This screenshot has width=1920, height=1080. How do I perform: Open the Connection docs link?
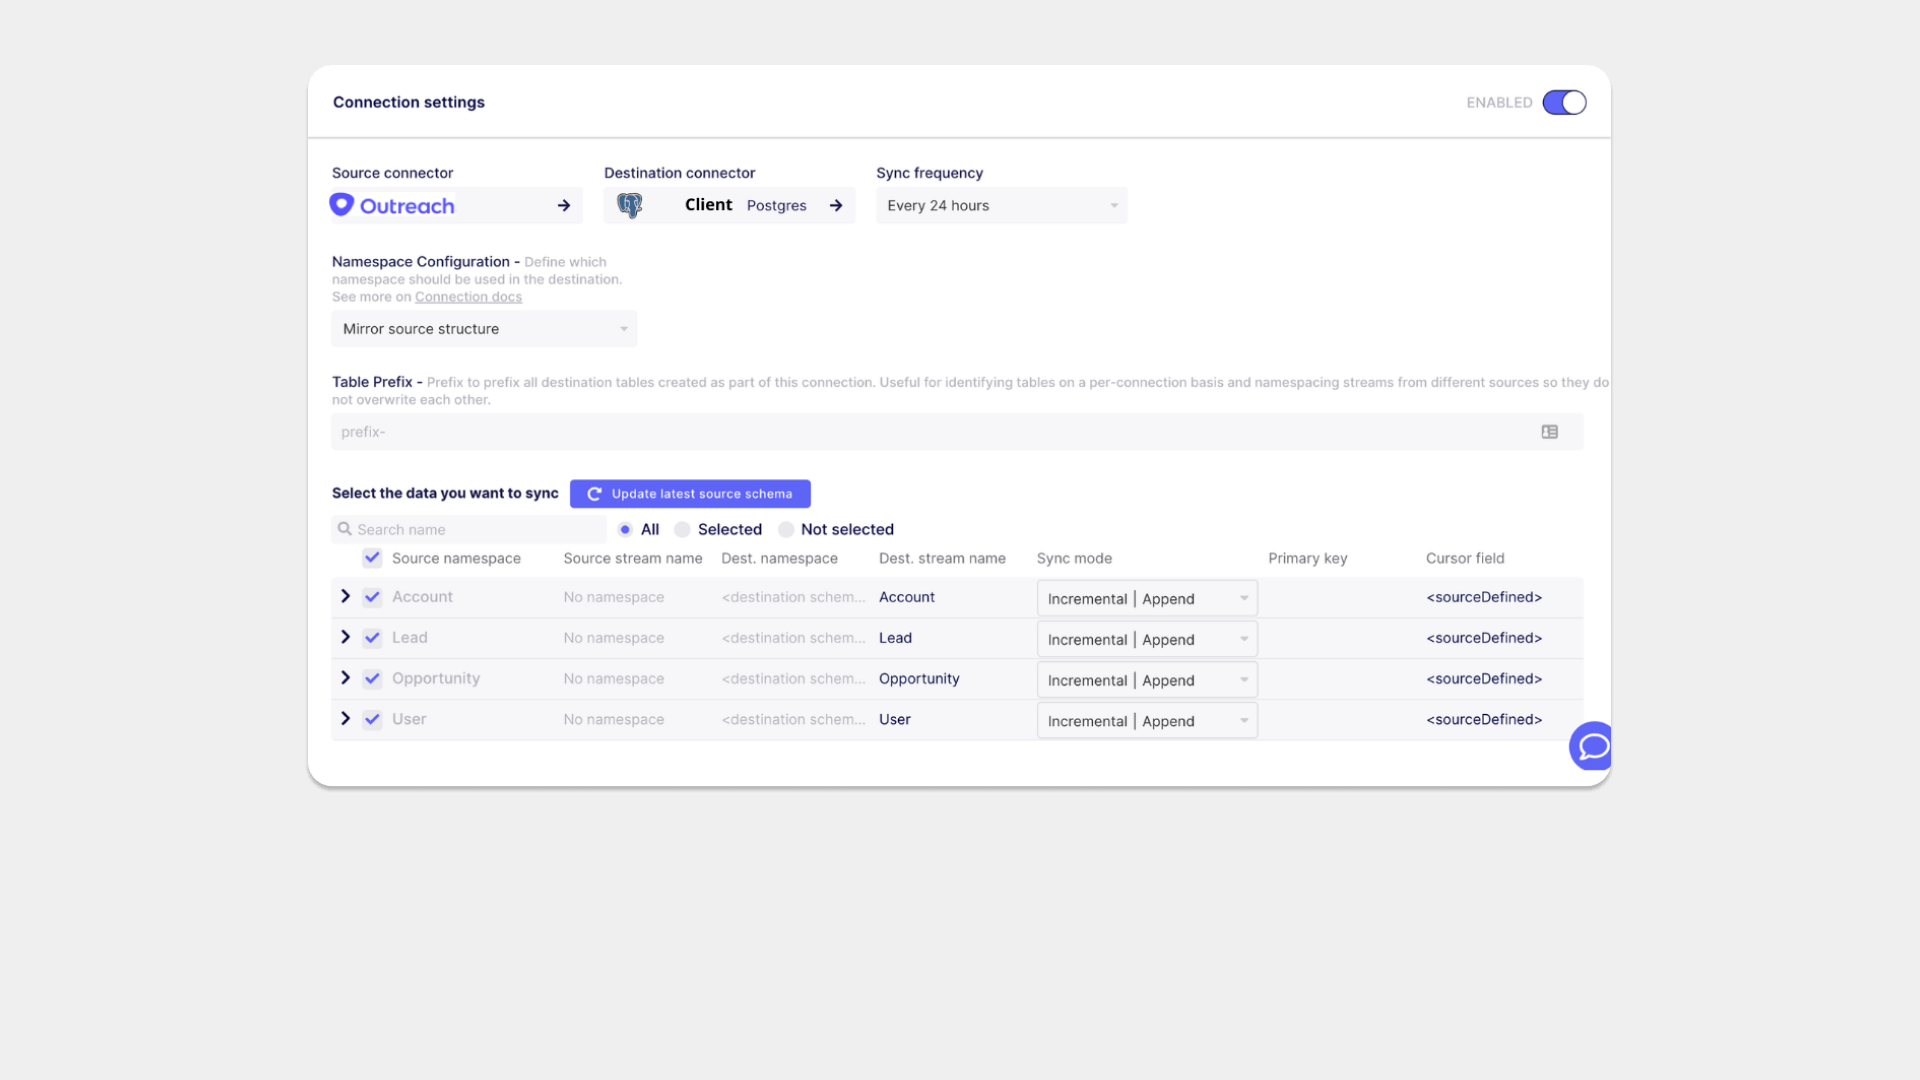tap(468, 297)
